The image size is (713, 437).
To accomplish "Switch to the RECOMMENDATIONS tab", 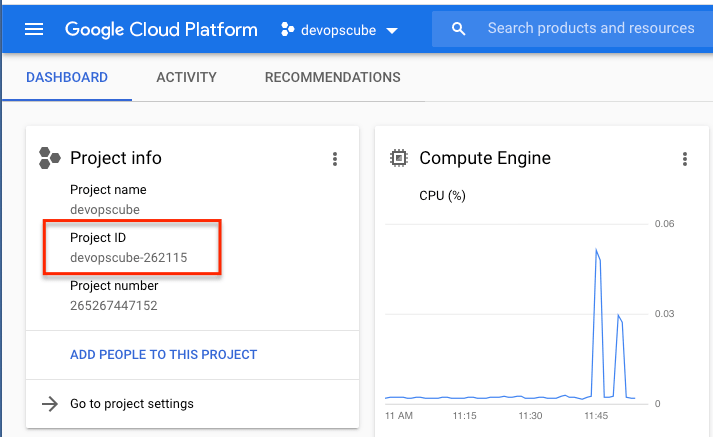I will 333,77.
